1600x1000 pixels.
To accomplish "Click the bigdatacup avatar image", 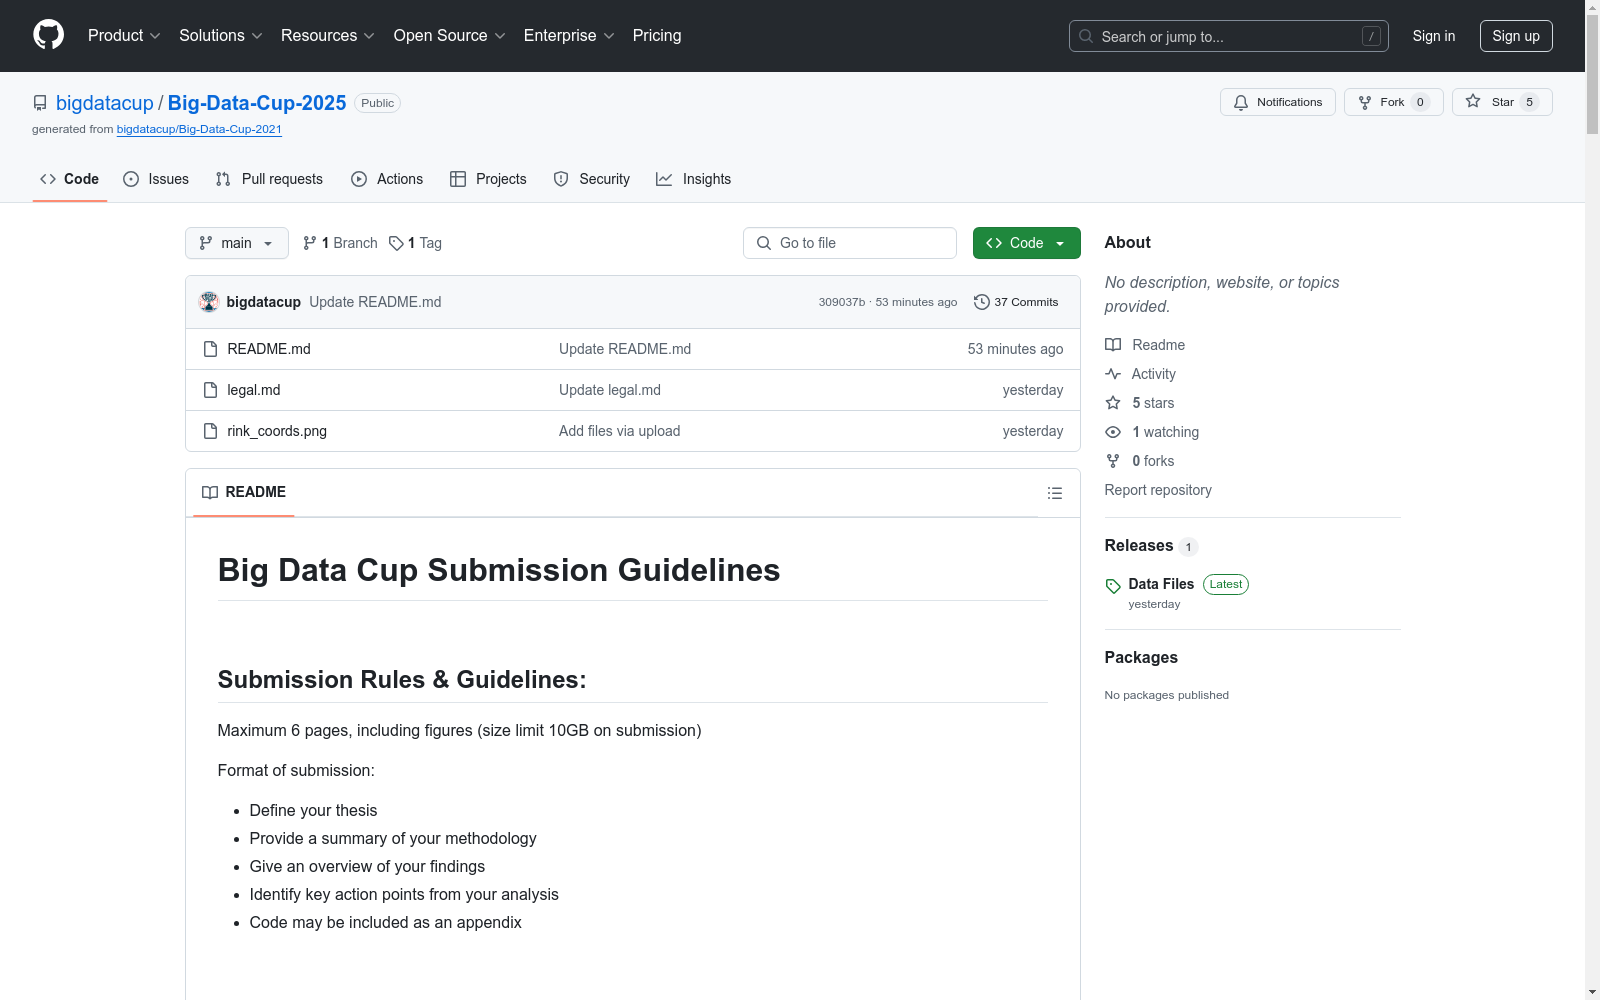I will coord(209,302).
